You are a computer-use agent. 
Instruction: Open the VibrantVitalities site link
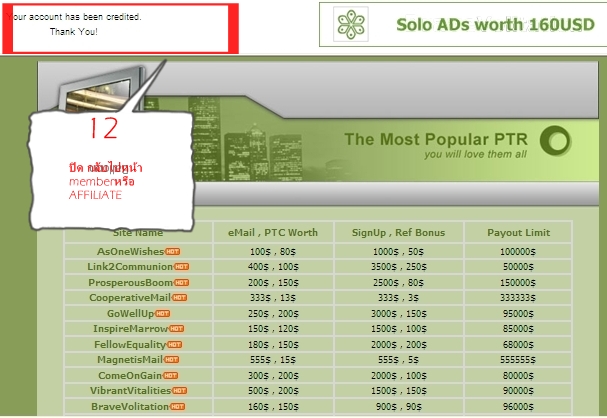coord(131,391)
